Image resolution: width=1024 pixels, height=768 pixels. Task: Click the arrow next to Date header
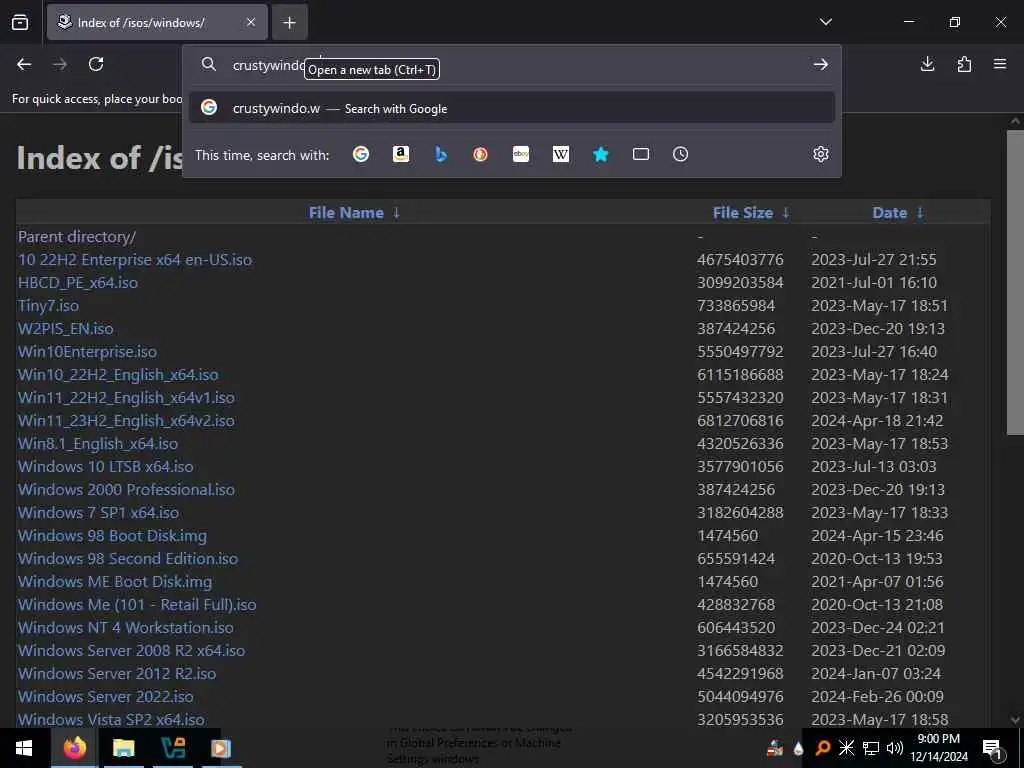tap(920, 212)
